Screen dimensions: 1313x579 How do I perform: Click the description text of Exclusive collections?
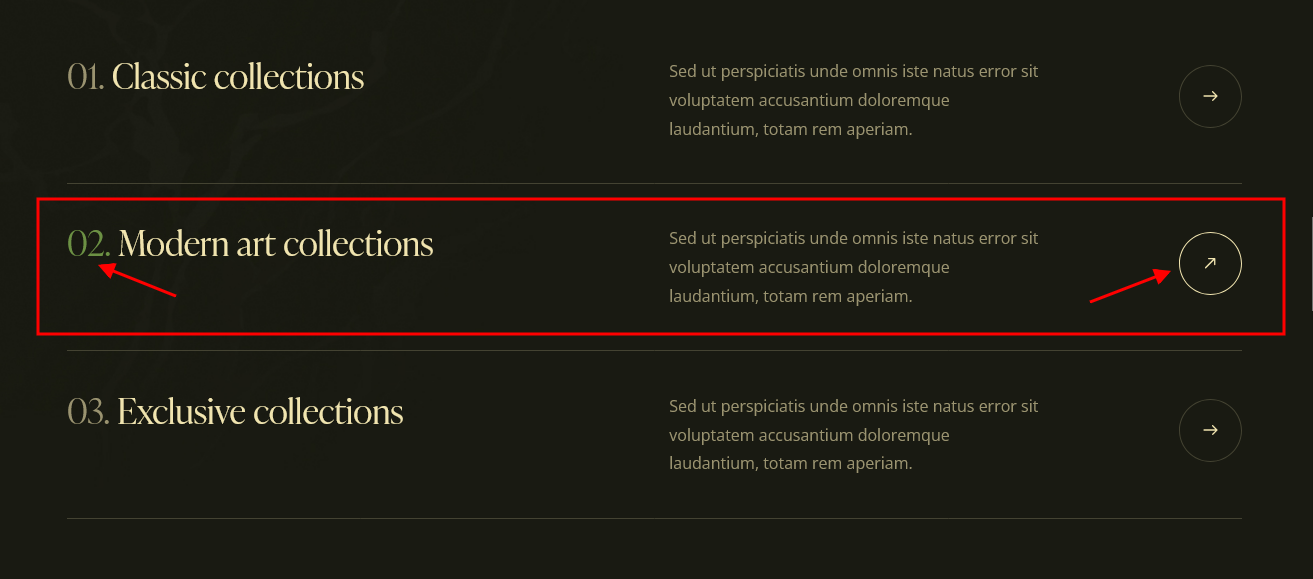click(854, 435)
